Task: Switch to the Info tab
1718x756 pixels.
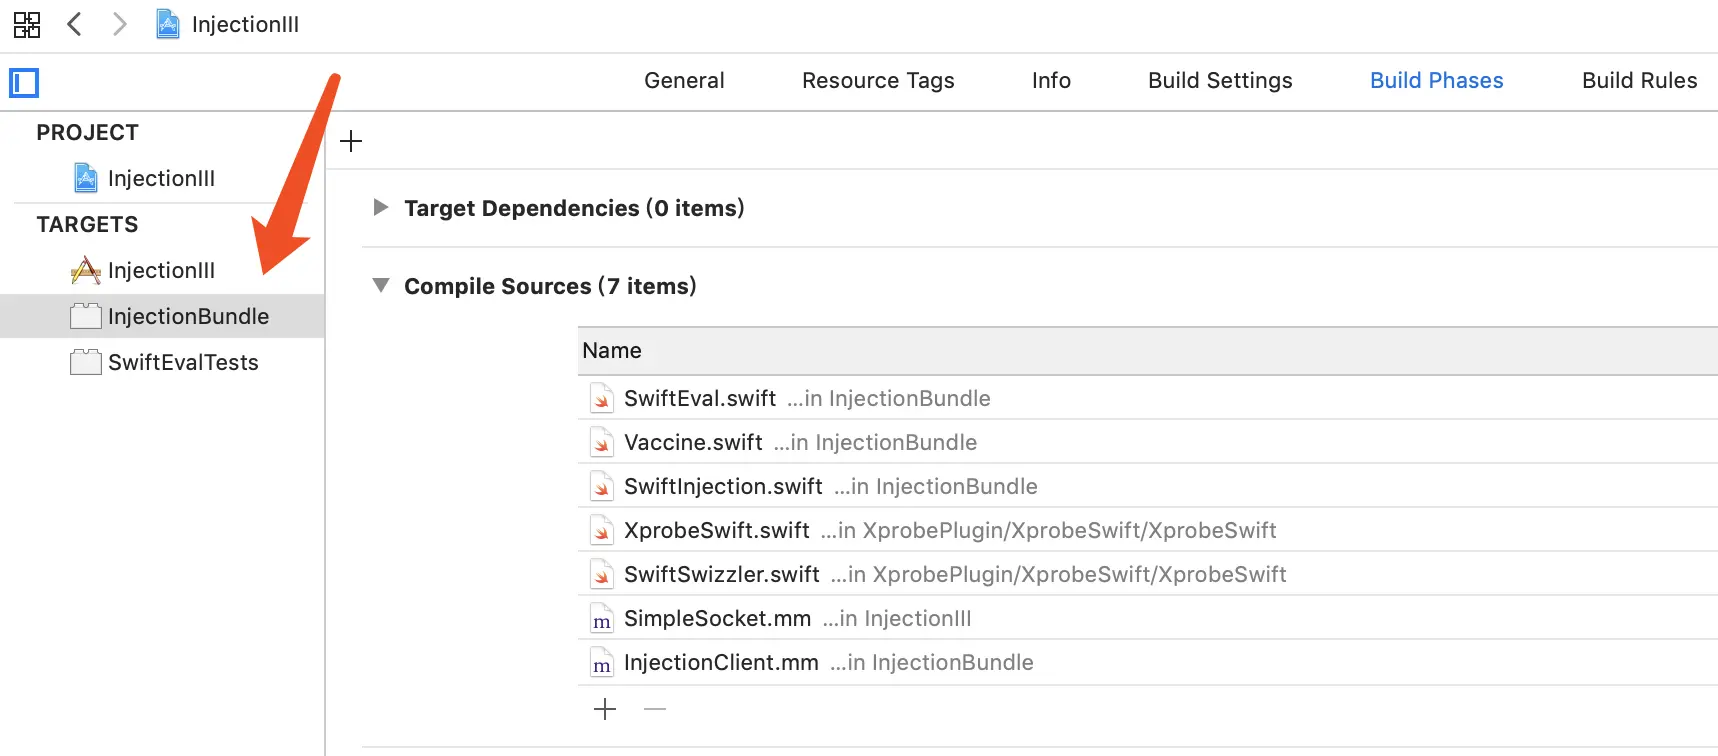Action: click(1051, 81)
